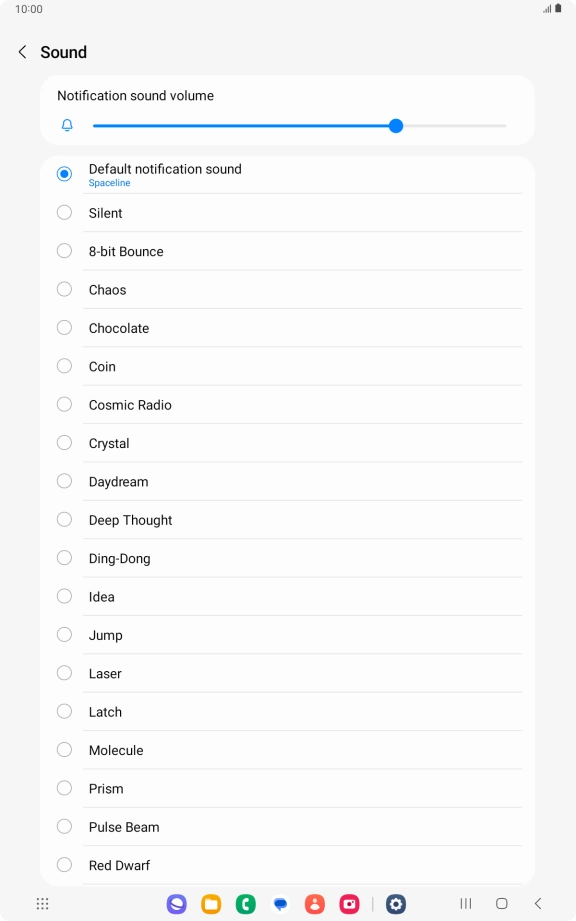This screenshot has width=576, height=921.
Task: Set notification volume slider to the middle
Action: [x=299, y=126]
